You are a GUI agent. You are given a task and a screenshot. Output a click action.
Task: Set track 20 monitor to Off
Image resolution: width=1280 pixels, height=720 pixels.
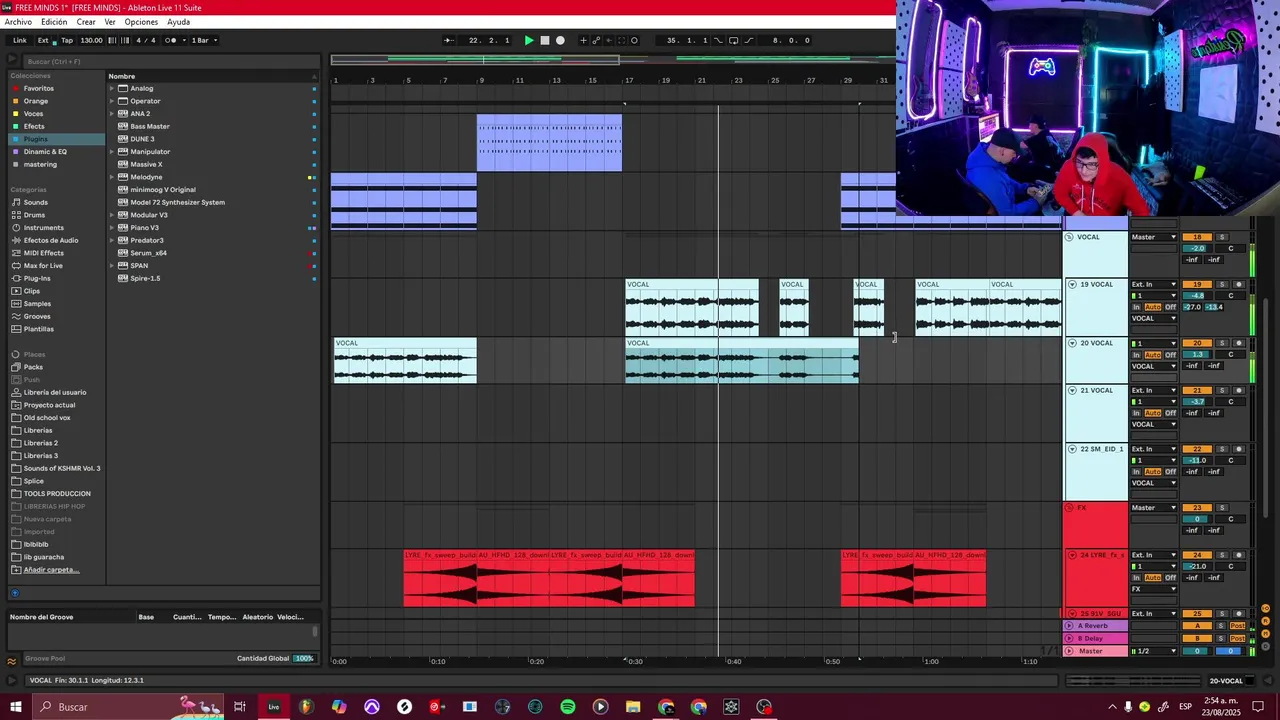click(1170, 355)
